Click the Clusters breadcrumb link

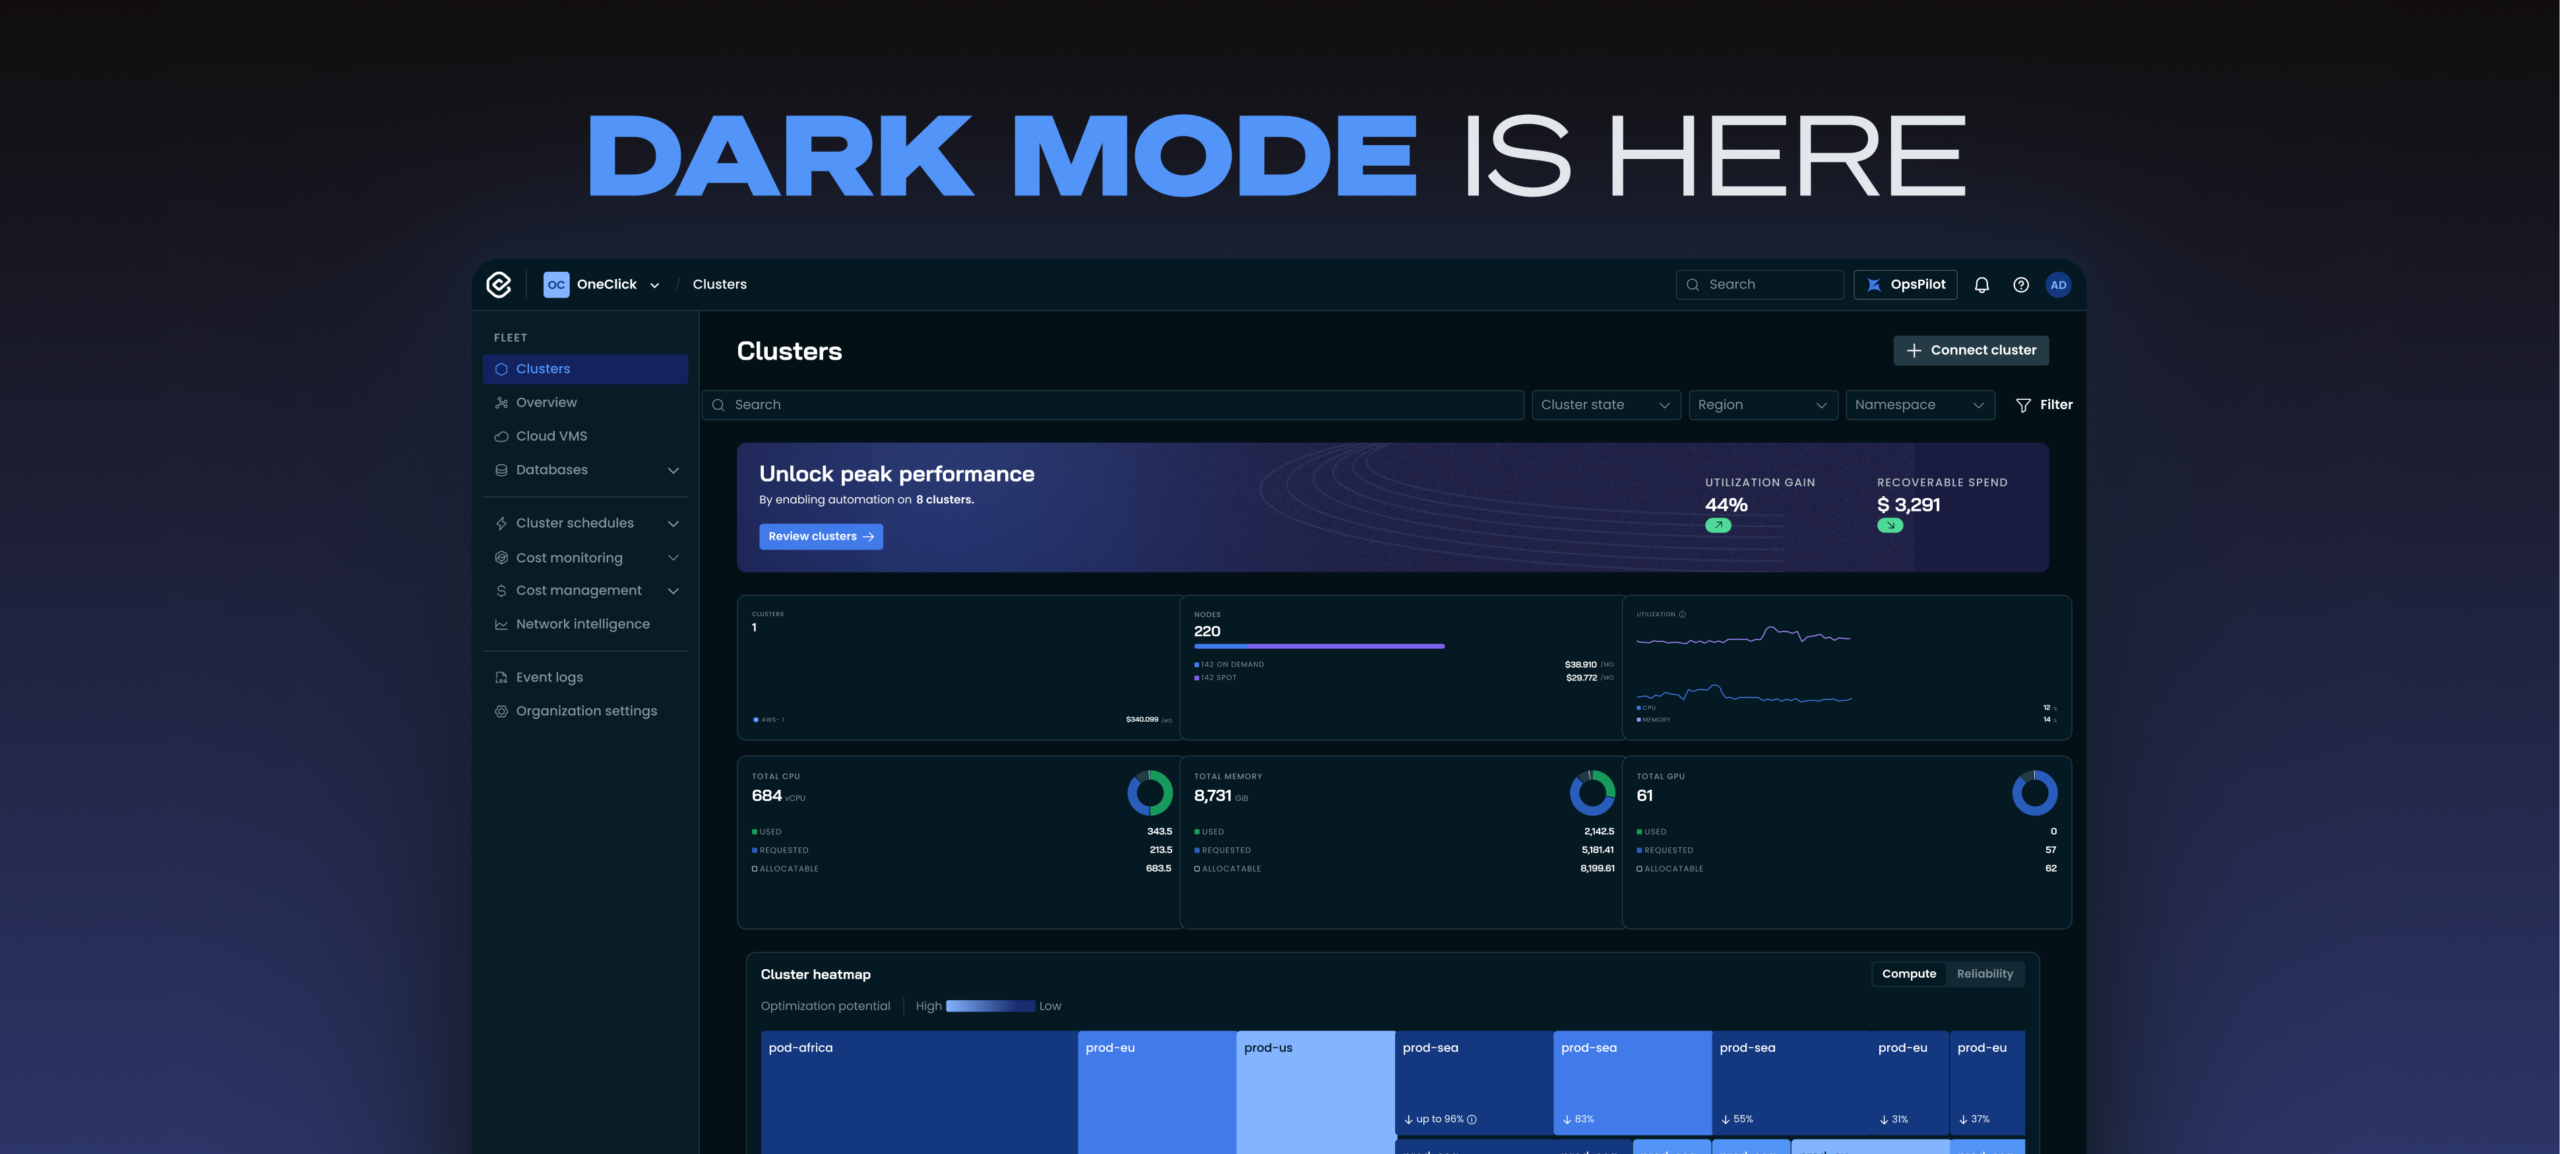pos(719,285)
